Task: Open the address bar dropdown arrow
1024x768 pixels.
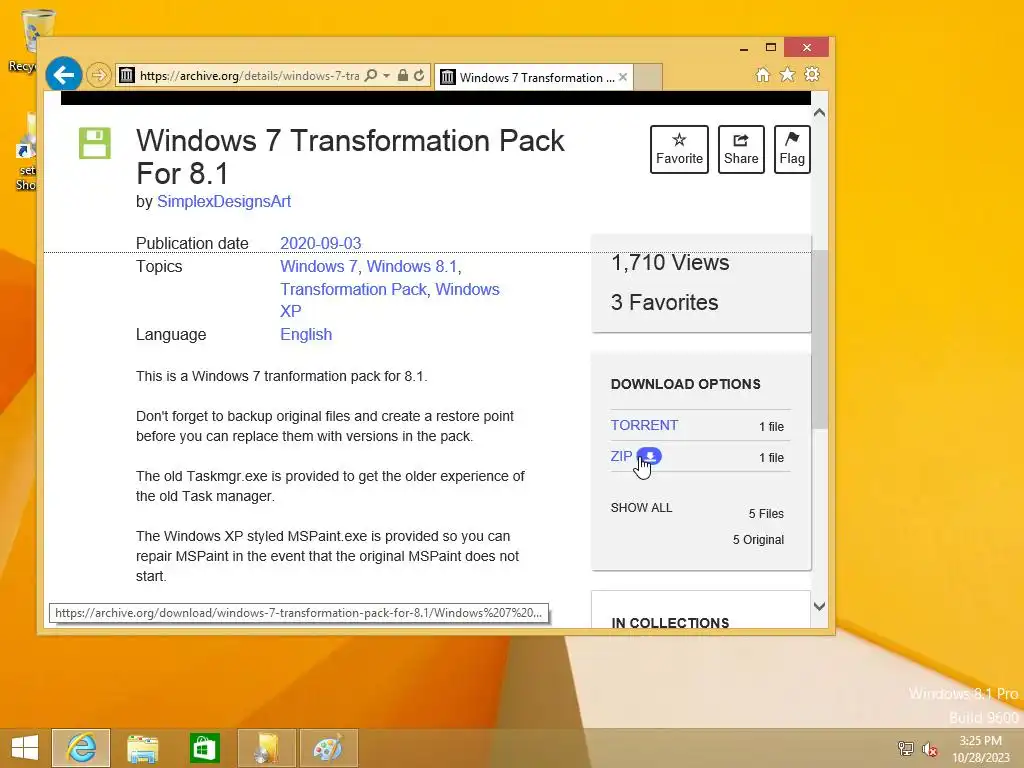Action: [387, 76]
